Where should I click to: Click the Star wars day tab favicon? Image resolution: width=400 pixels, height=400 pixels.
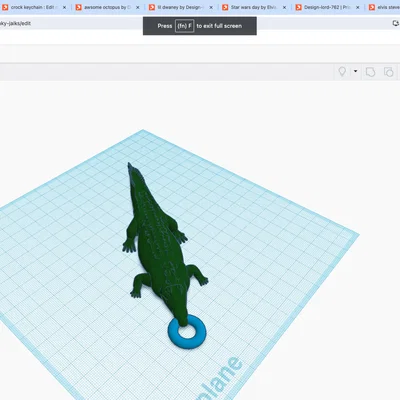tap(225, 7)
